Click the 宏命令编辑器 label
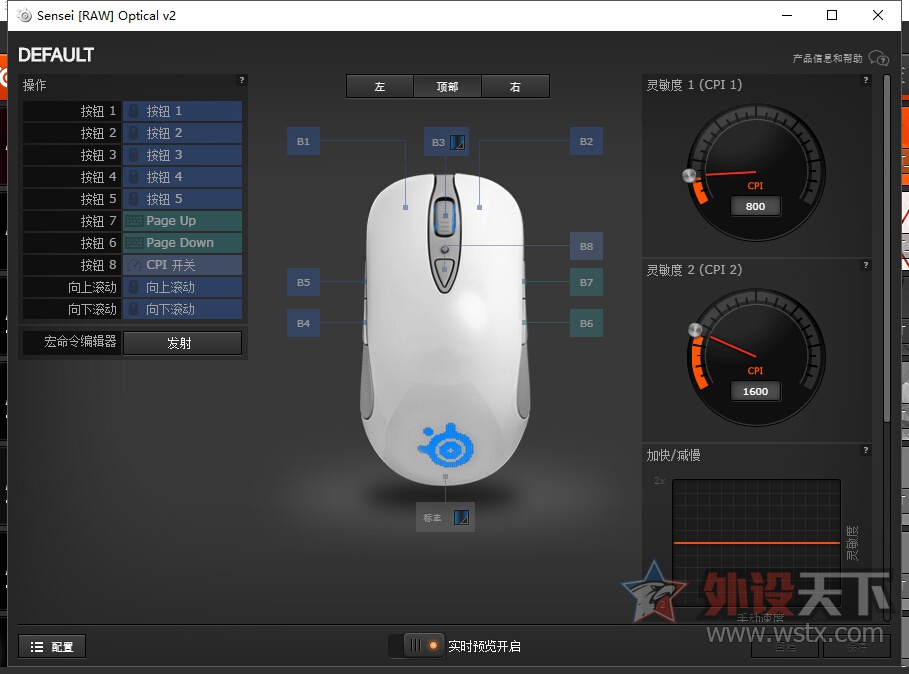 [80, 341]
